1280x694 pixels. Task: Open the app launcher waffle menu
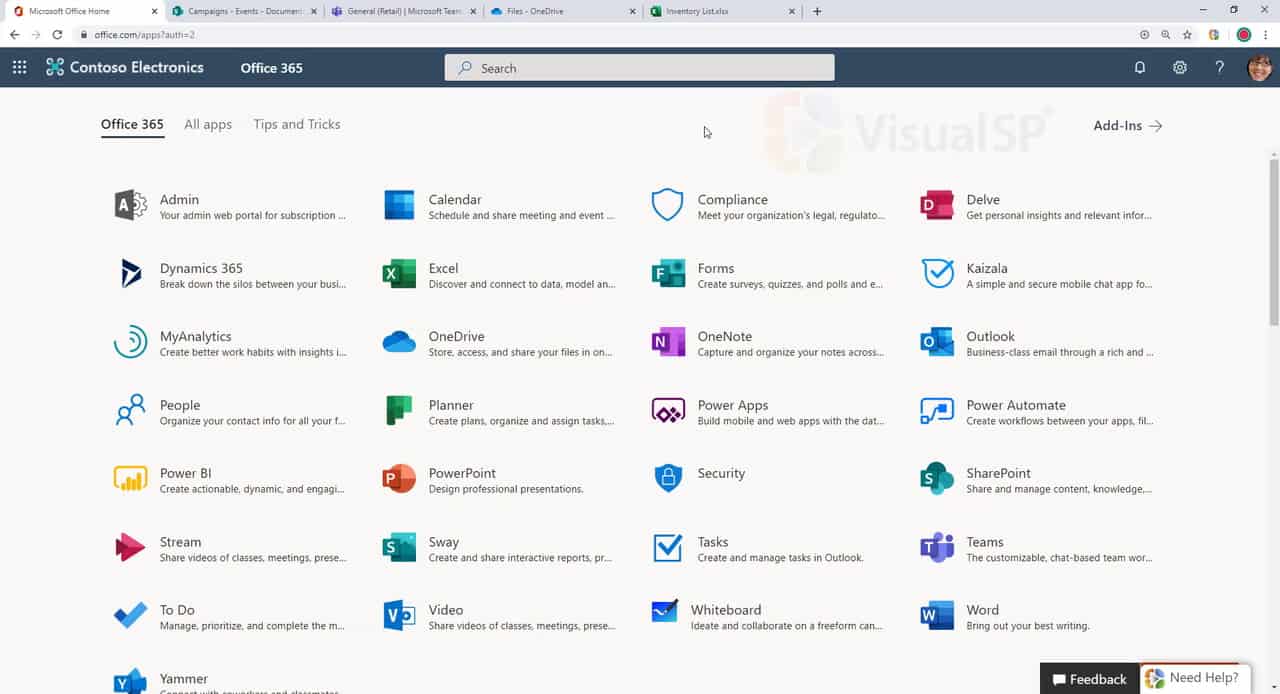tap(19, 68)
